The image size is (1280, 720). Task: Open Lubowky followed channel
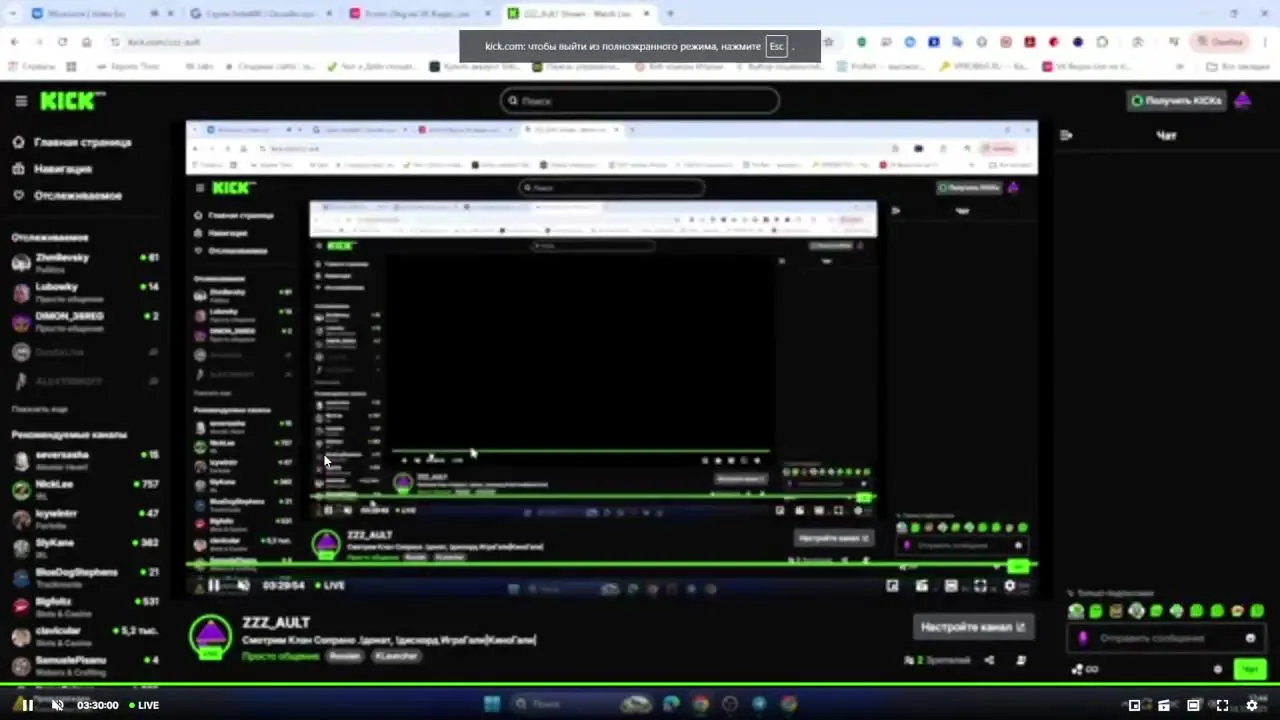(85, 292)
